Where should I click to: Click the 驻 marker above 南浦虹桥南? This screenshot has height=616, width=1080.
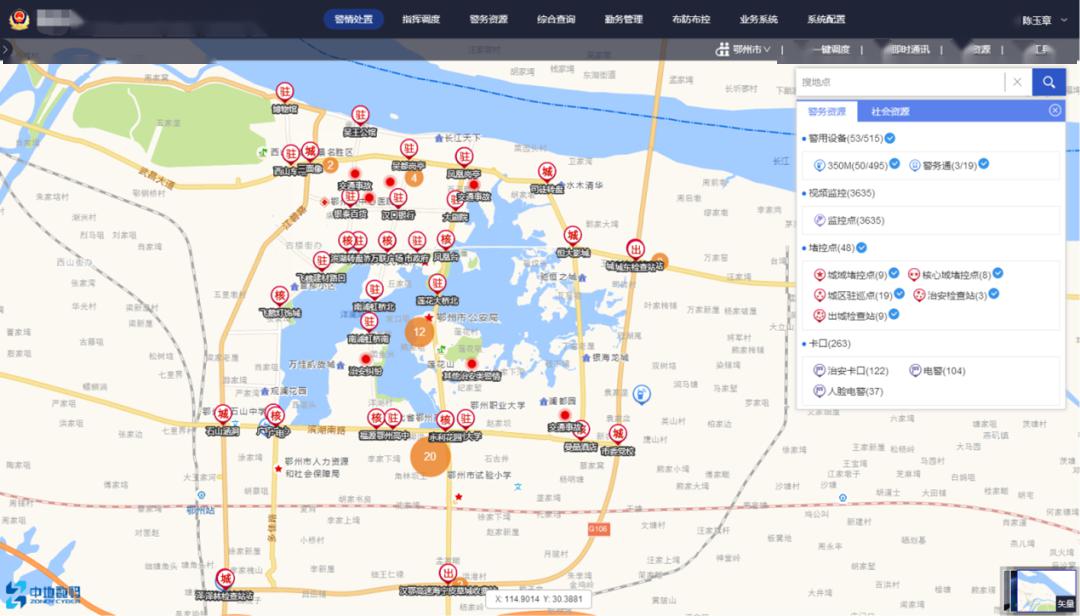pos(369,322)
